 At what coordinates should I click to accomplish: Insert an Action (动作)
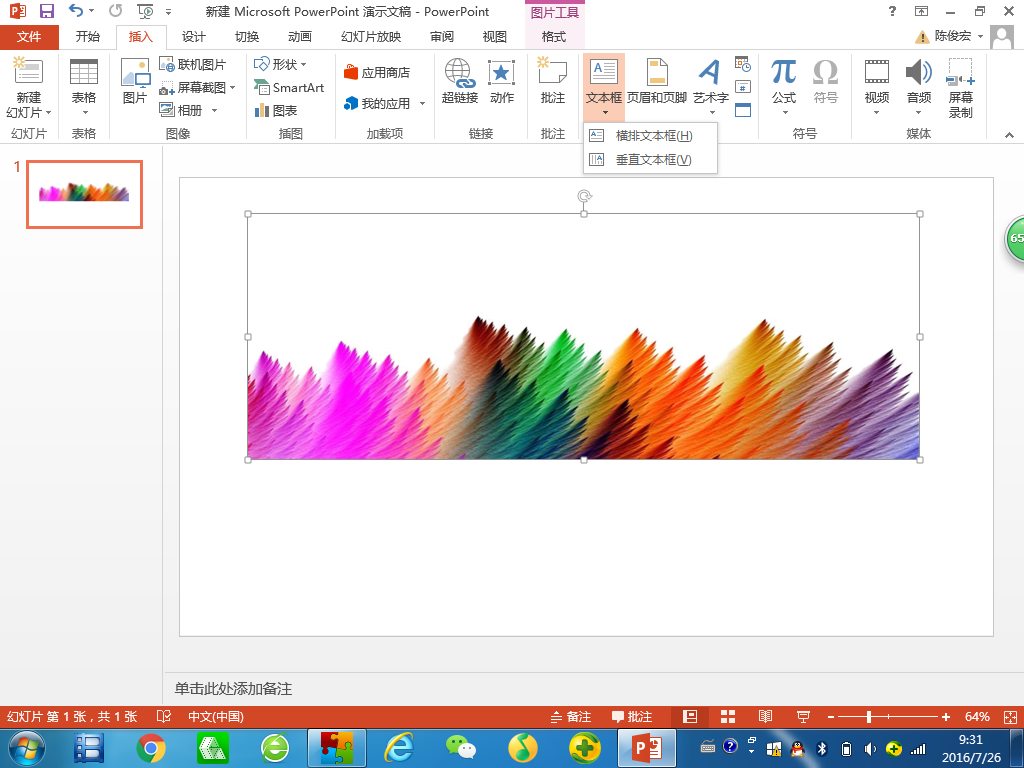(x=502, y=81)
